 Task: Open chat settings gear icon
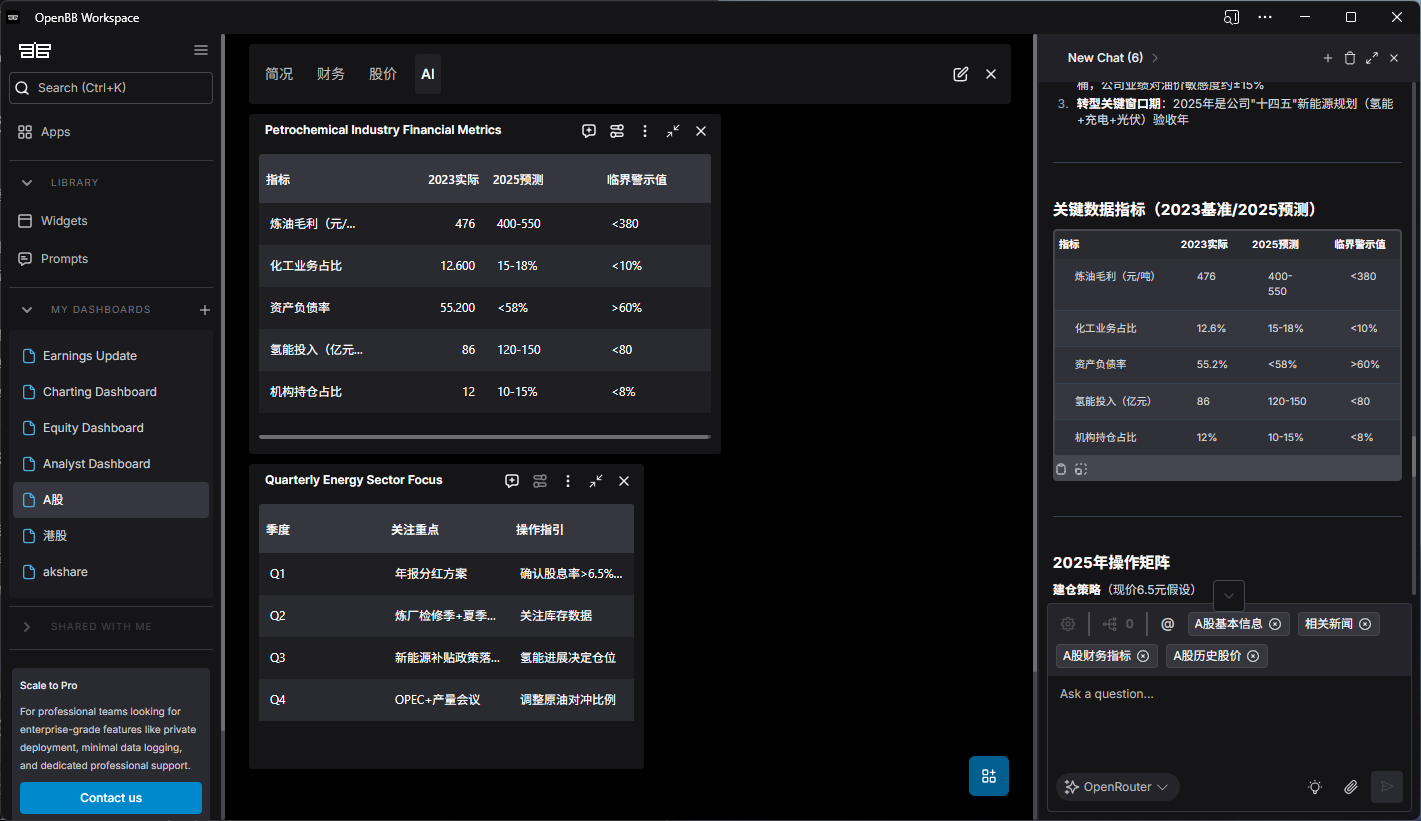(1068, 624)
